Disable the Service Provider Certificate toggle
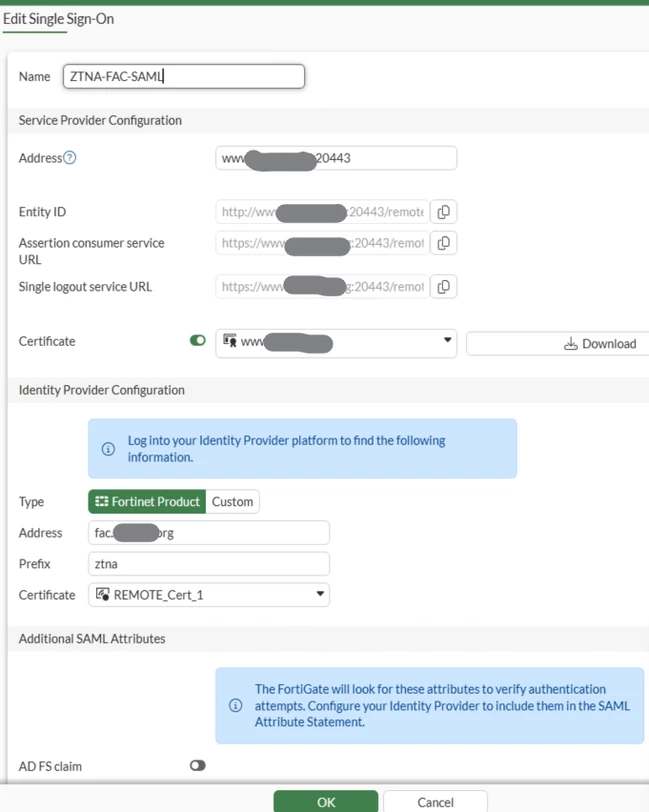Viewport: 649px width, 812px height. pyautogui.click(x=197, y=340)
